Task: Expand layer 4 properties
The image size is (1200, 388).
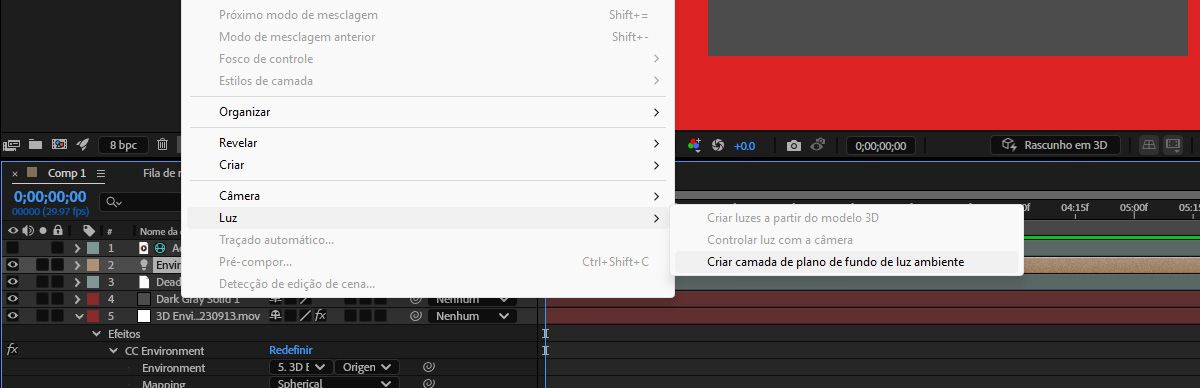Action: click(77, 299)
